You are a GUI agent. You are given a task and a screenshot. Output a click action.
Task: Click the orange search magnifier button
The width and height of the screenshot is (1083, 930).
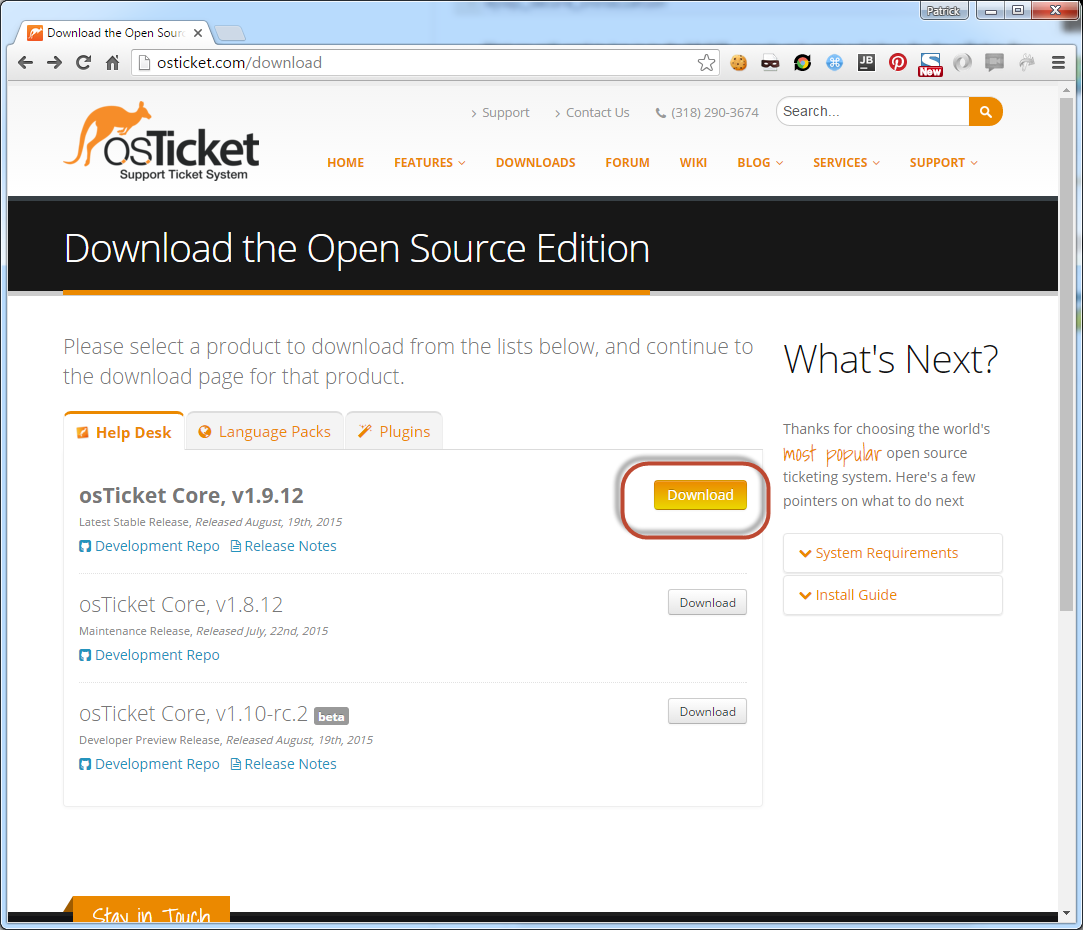(x=986, y=111)
